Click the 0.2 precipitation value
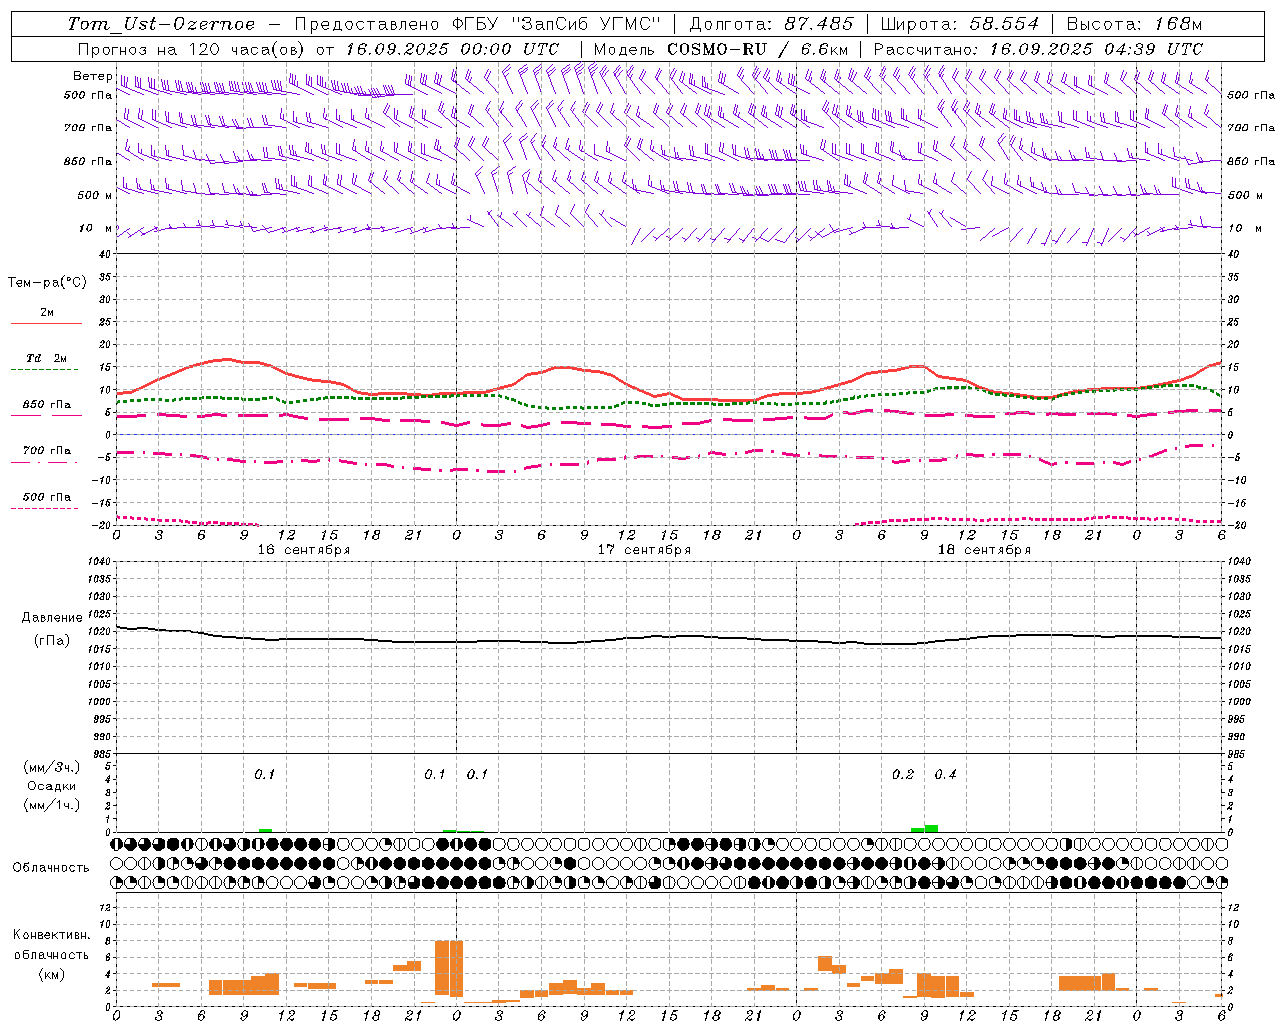The height and width of the screenshot is (1024, 1280). (903, 774)
